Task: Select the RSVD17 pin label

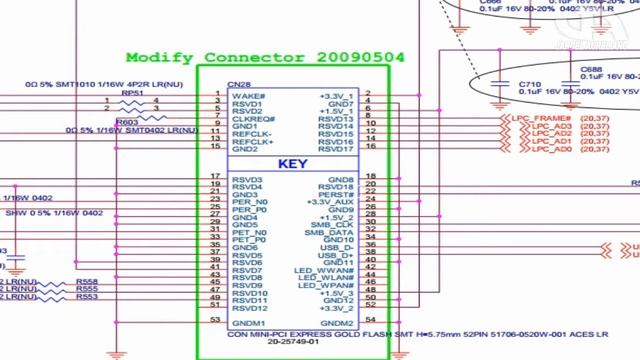Action: pos(336,149)
